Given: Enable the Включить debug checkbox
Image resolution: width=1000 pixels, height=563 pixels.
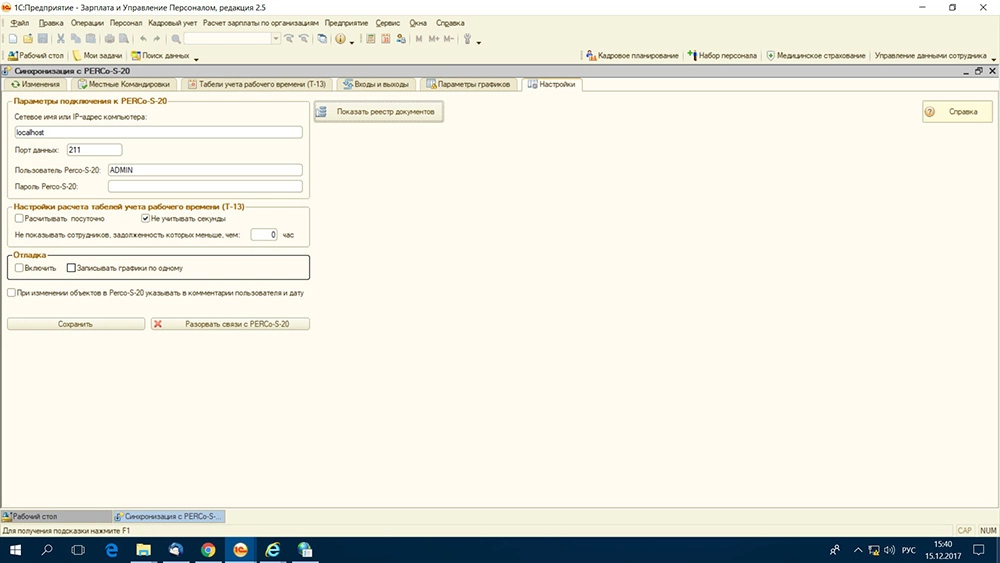Looking at the screenshot, I should click(19, 268).
